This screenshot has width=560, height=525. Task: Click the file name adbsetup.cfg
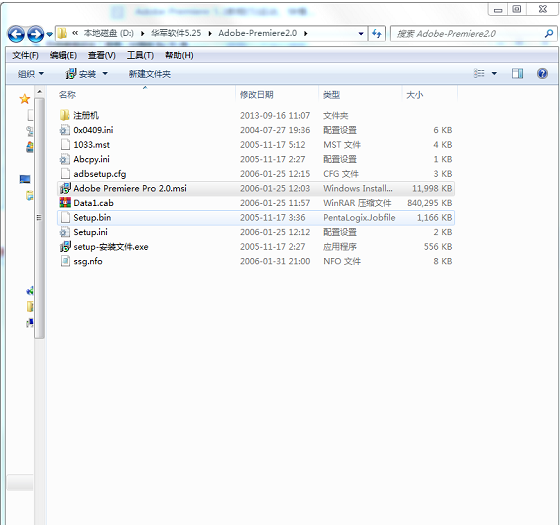[x=100, y=174]
